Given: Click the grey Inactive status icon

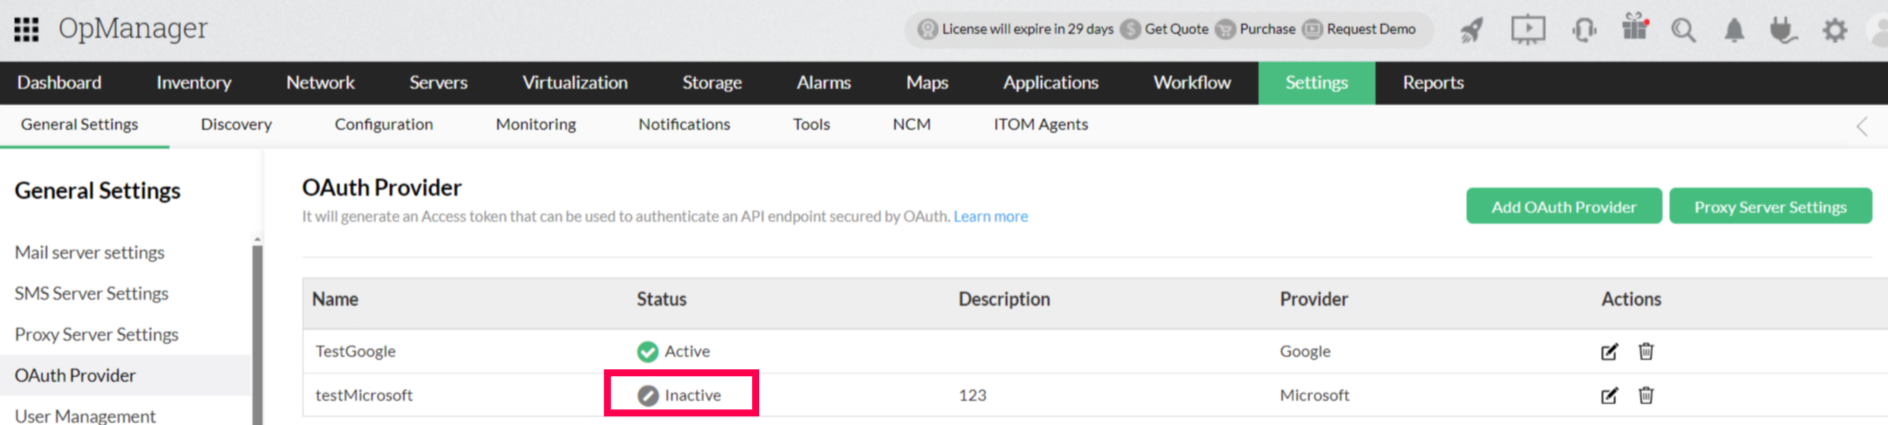Looking at the screenshot, I should click(x=648, y=395).
